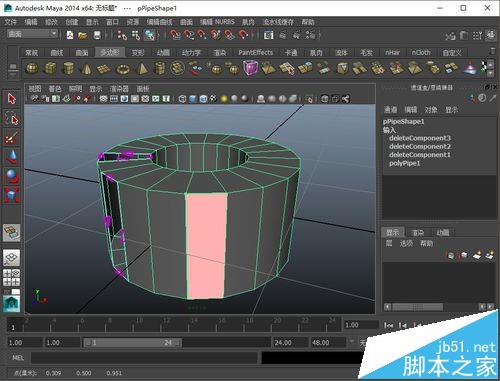Switch to four view layout
The width and height of the screenshot is (500, 381).
pyautogui.click(x=11, y=277)
